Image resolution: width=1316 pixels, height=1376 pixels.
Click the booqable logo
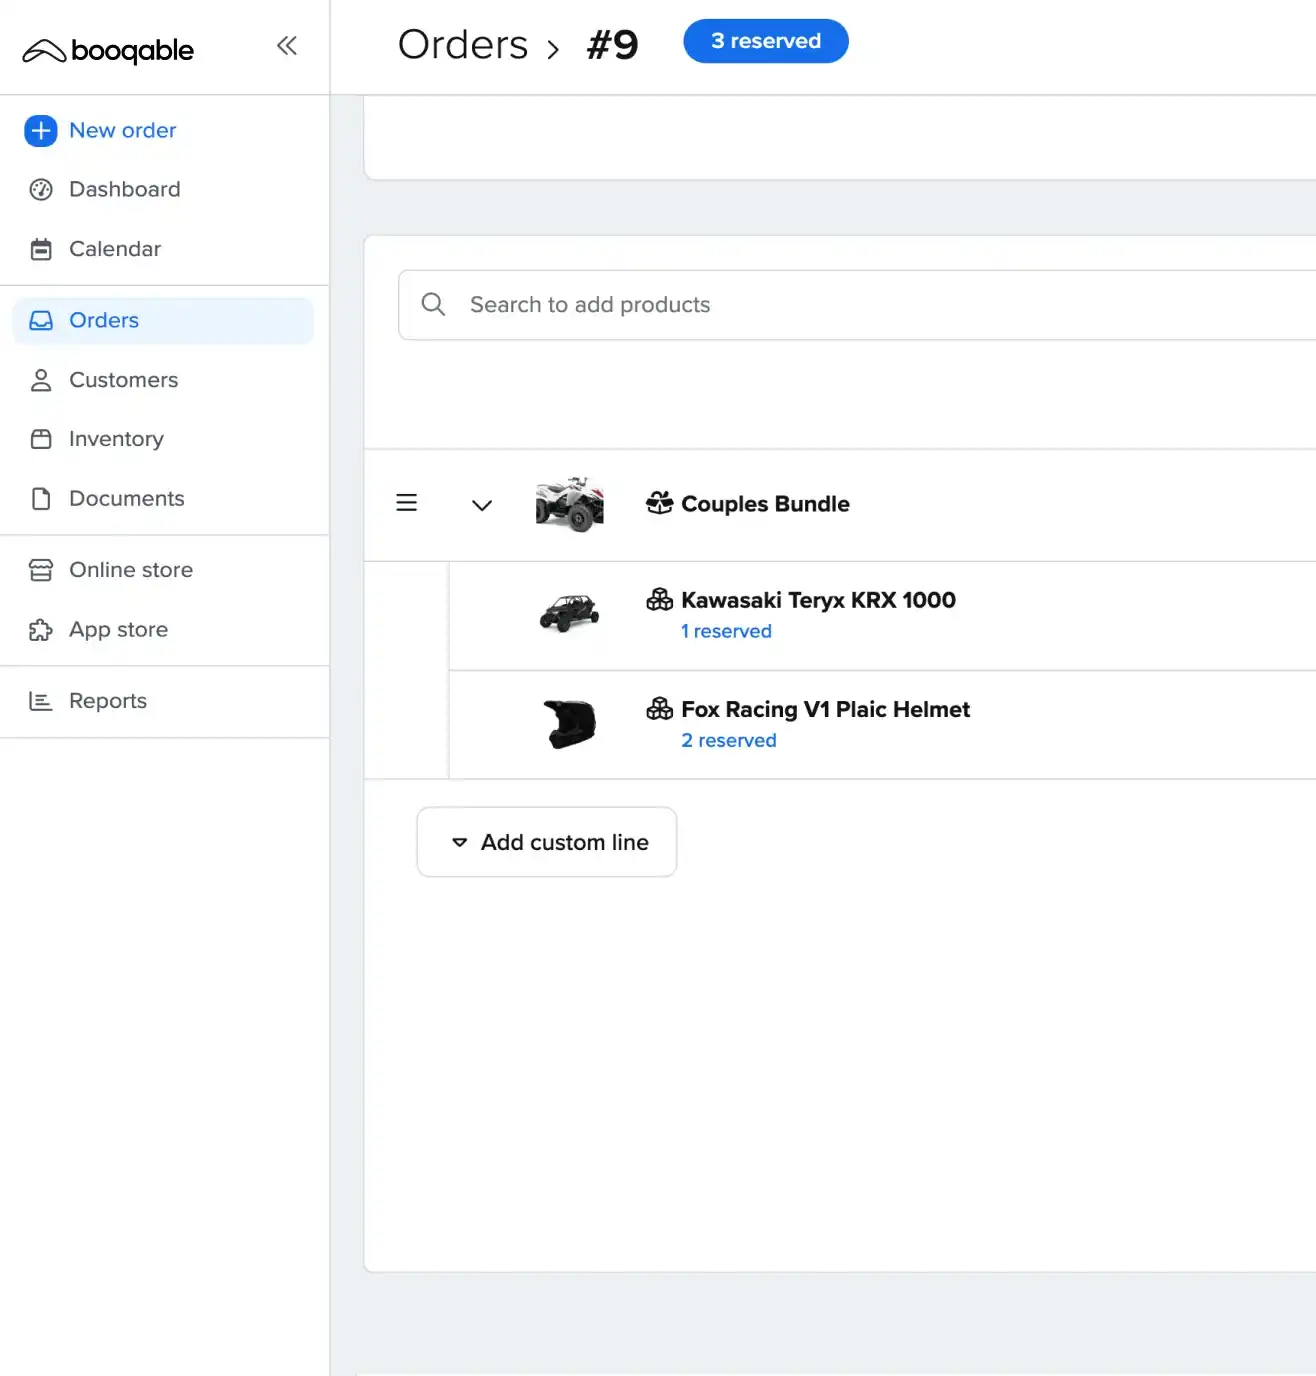tap(109, 50)
